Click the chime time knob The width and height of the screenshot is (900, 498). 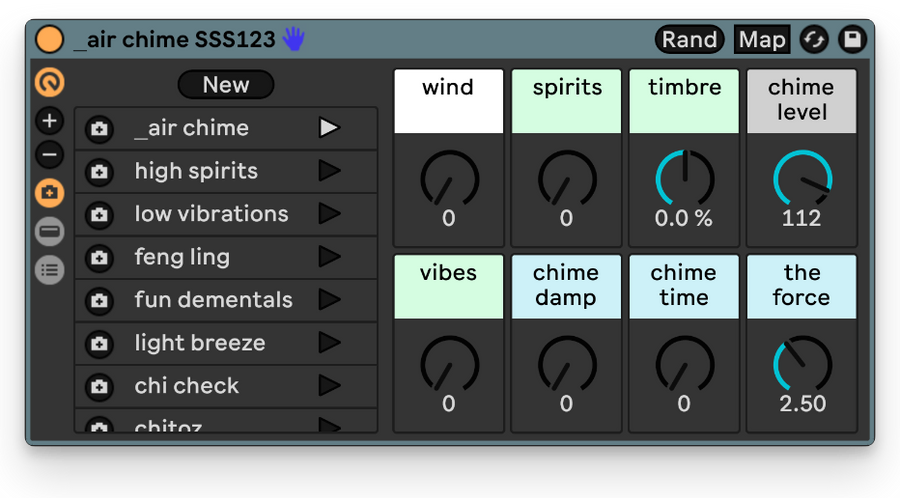click(x=685, y=364)
